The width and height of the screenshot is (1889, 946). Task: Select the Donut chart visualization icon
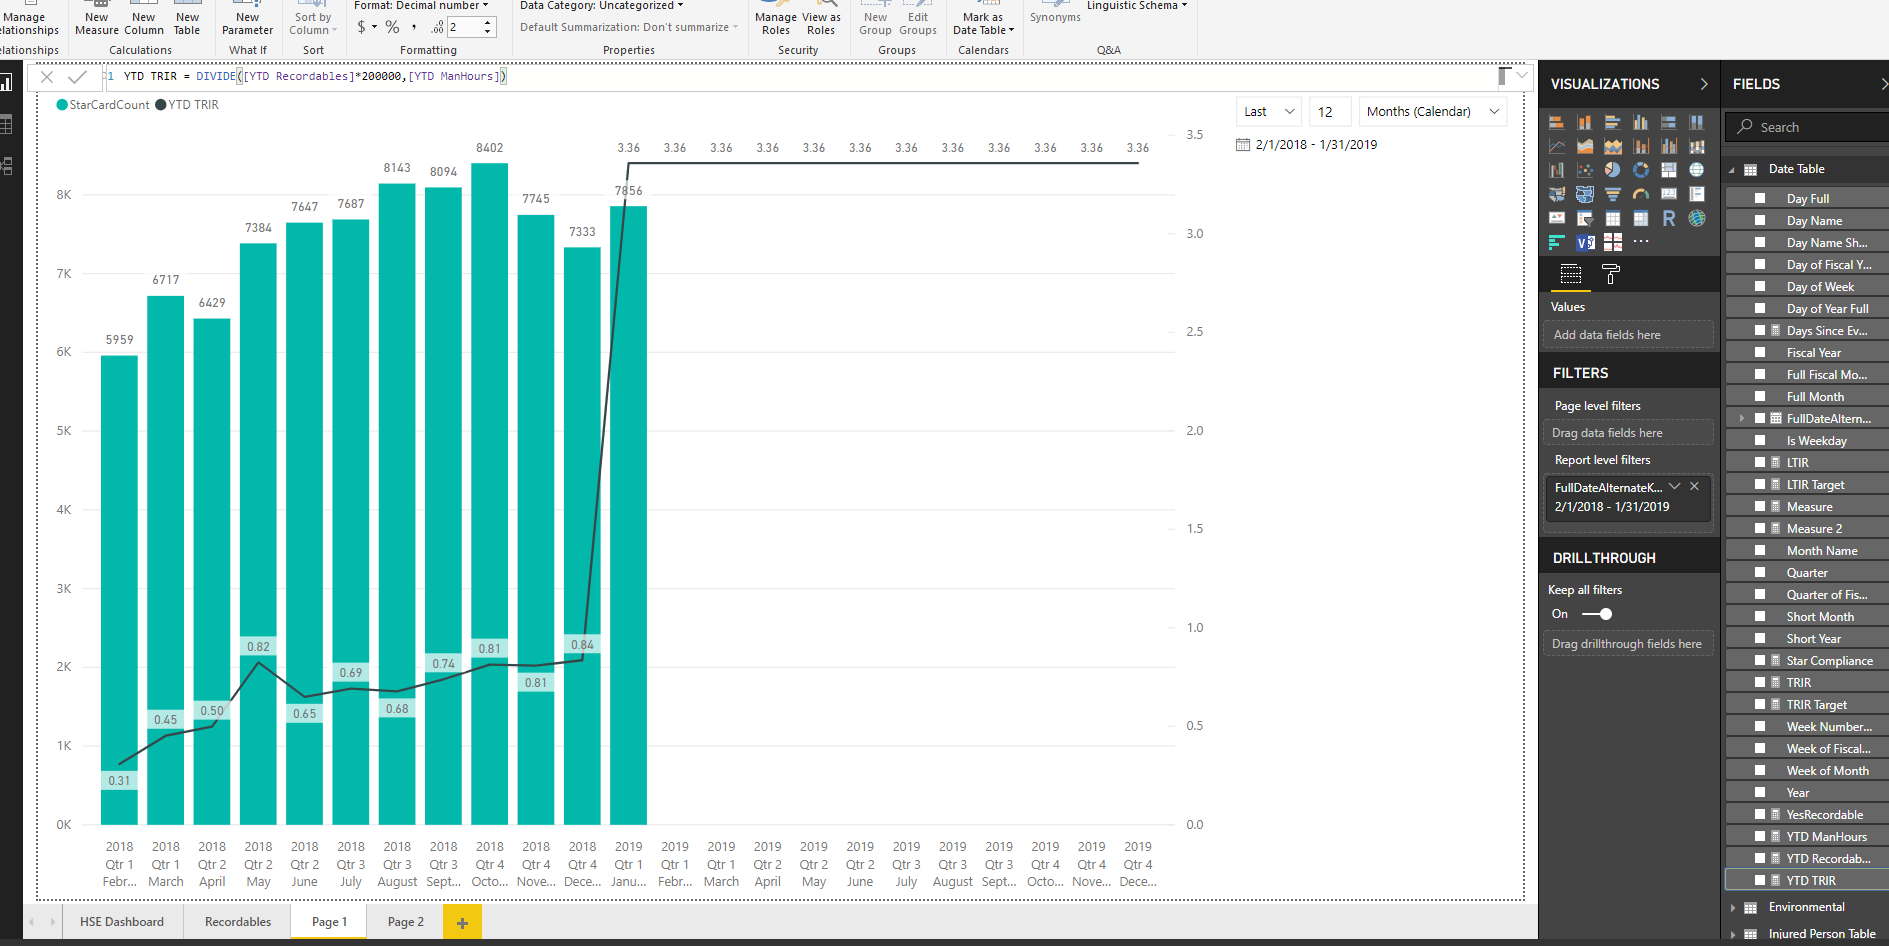(x=1641, y=170)
